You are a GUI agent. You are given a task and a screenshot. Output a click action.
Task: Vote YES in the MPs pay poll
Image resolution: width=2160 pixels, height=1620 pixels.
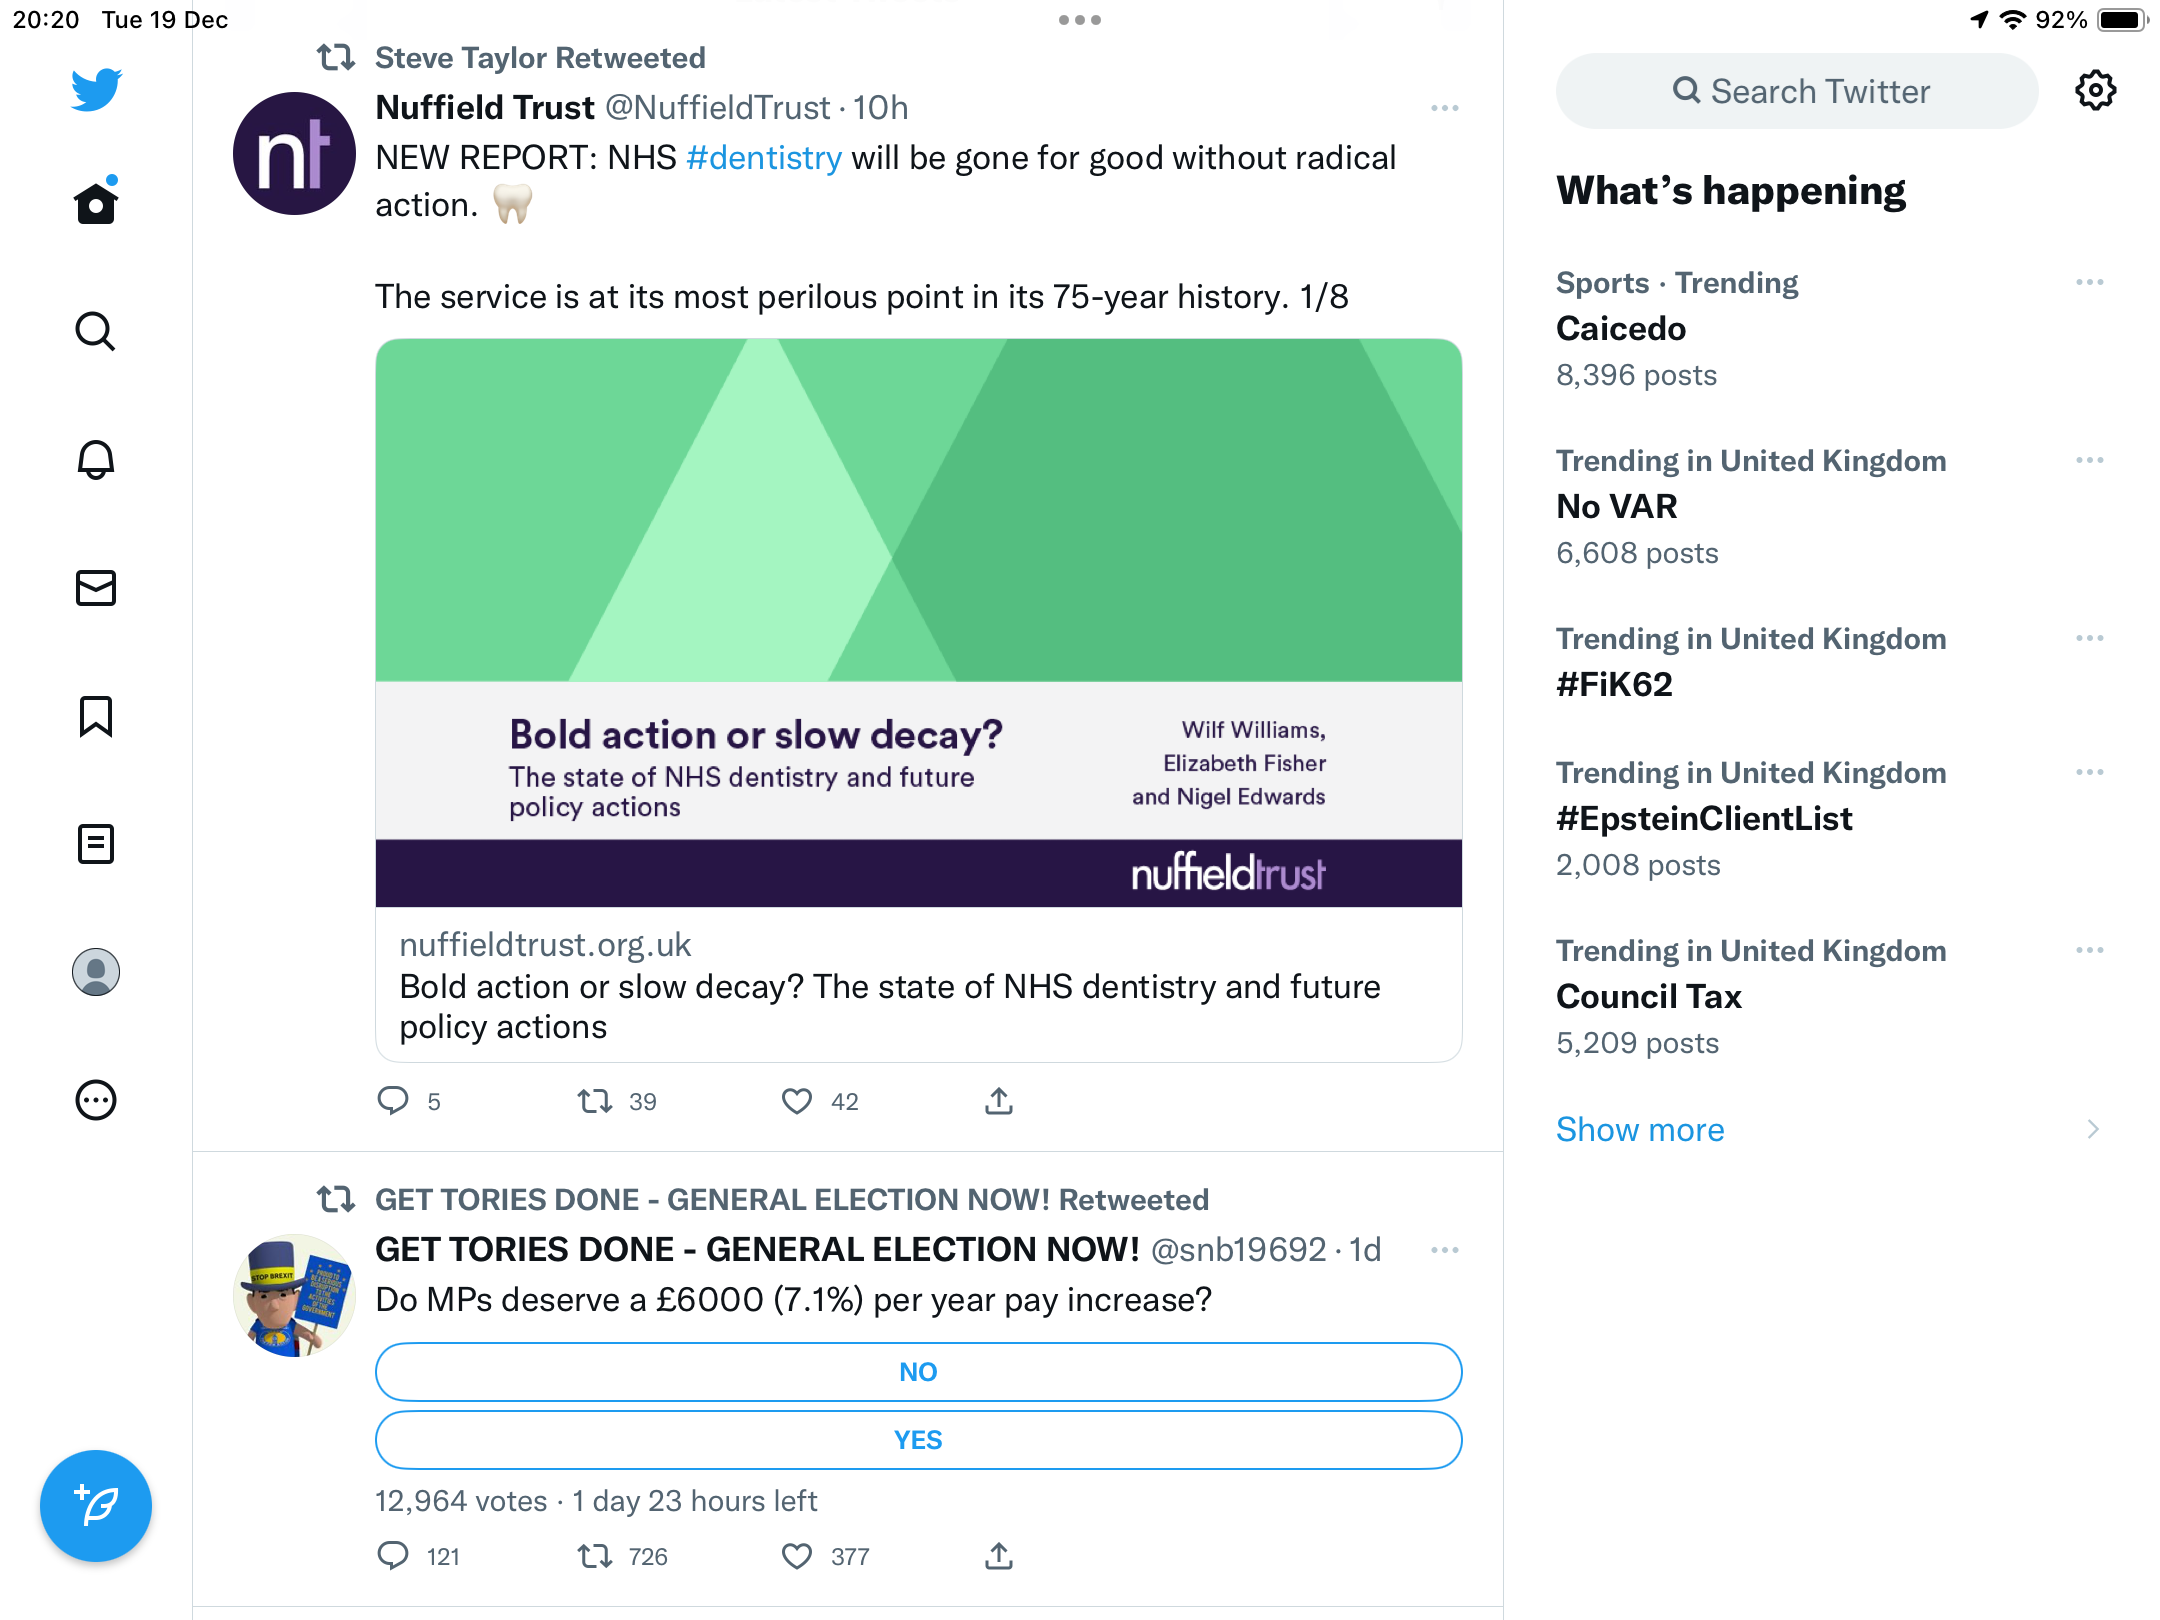(918, 1440)
